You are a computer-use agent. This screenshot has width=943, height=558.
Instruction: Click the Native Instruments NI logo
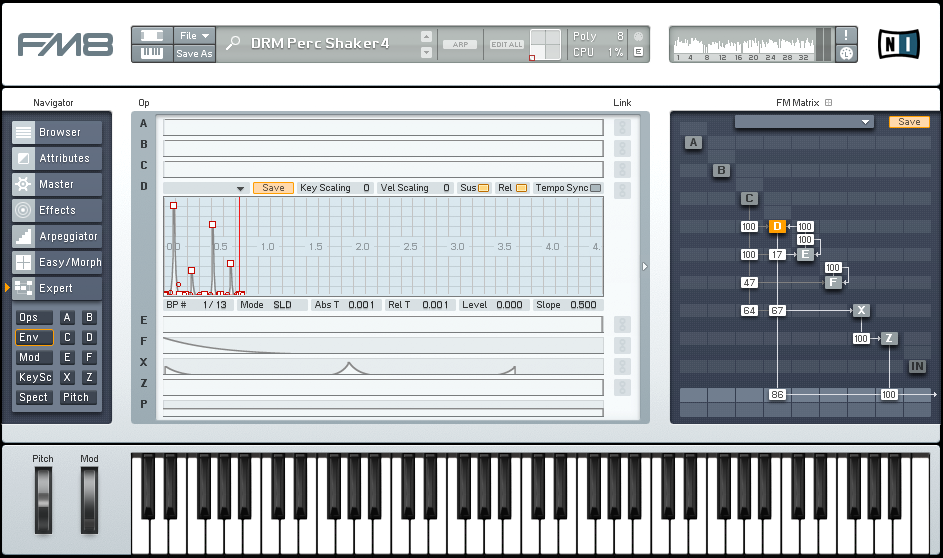point(898,44)
